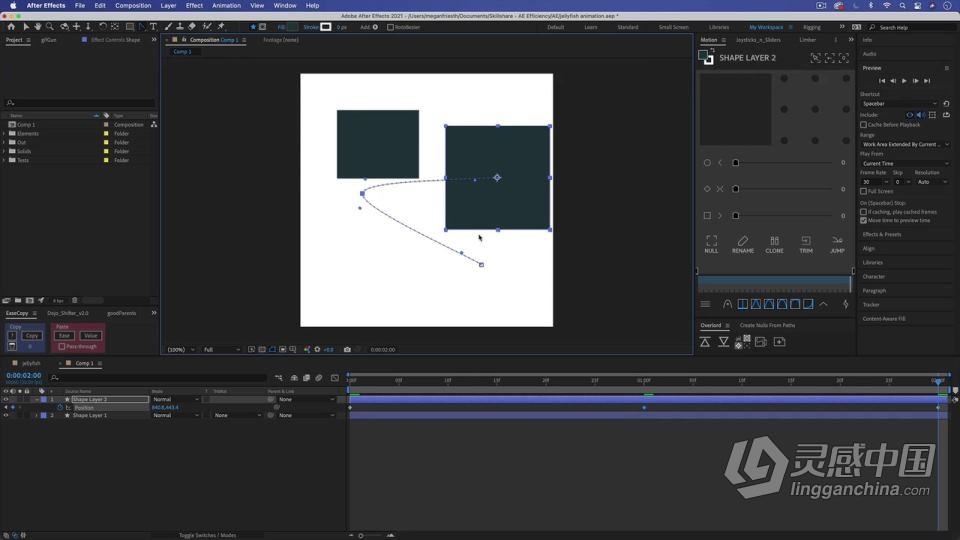Switch to the Joysticks_n_Sliders tab

pyautogui.click(x=758, y=40)
